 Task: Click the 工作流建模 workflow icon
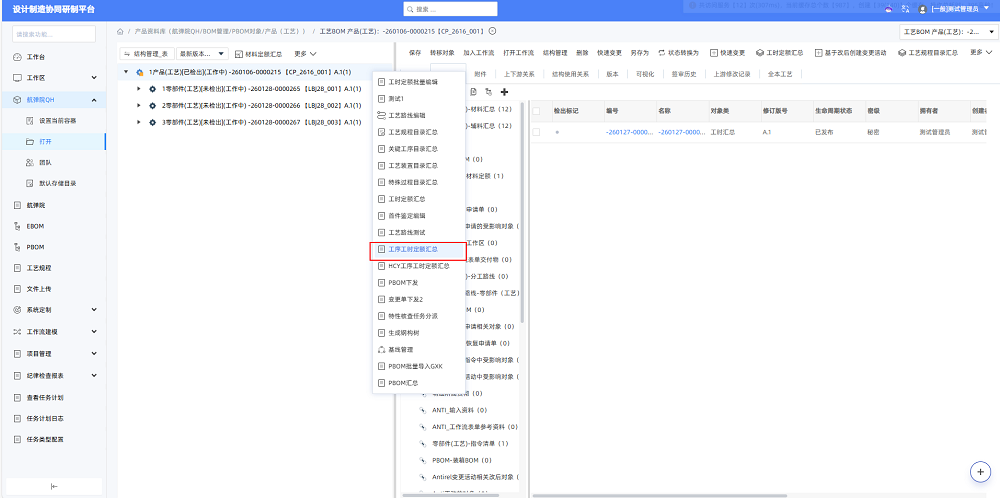pos(17,332)
